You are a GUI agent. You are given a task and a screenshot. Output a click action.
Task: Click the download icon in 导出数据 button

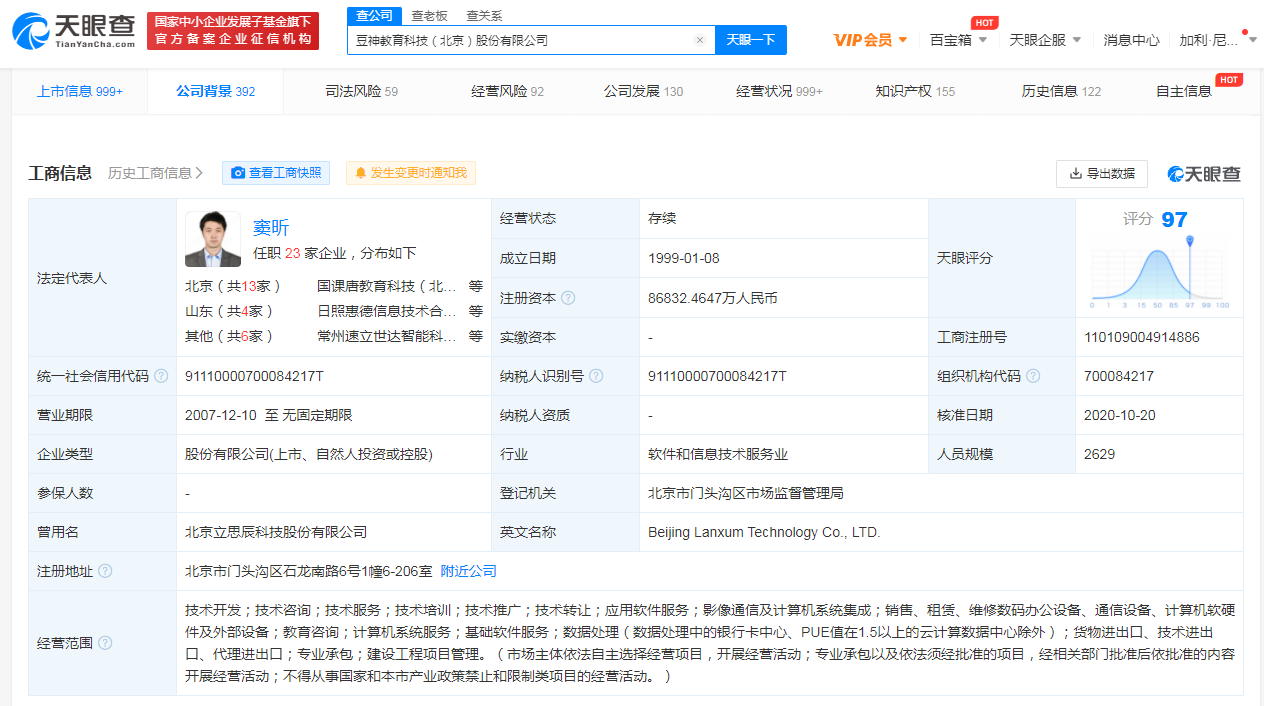click(x=1076, y=173)
